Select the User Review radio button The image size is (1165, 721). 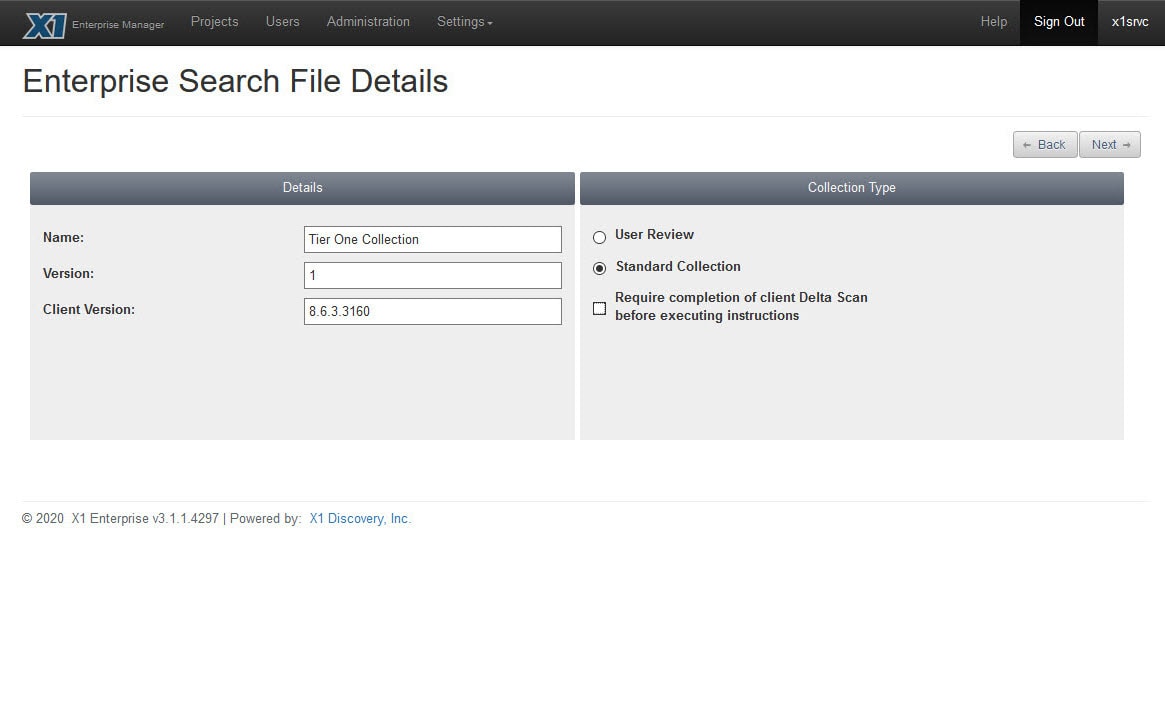pos(600,237)
